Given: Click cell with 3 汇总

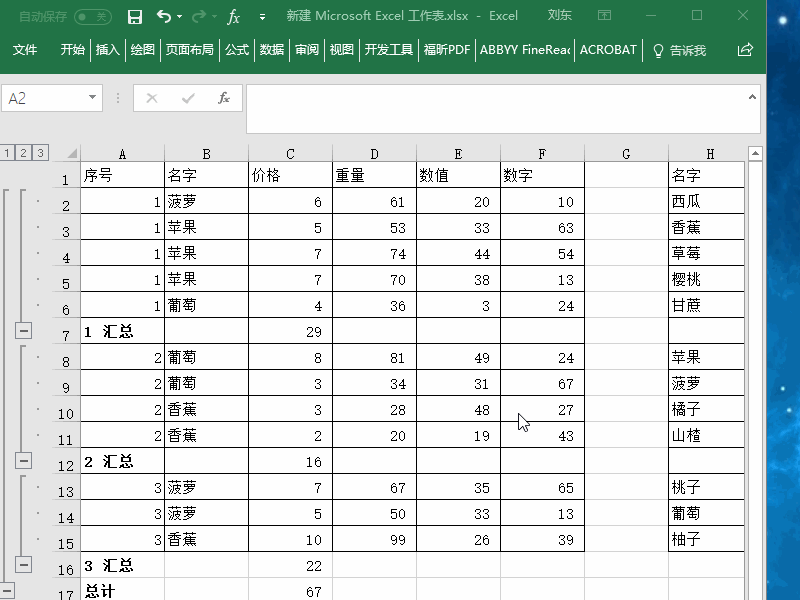Looking at the screenshot, I should click(122, 565).
